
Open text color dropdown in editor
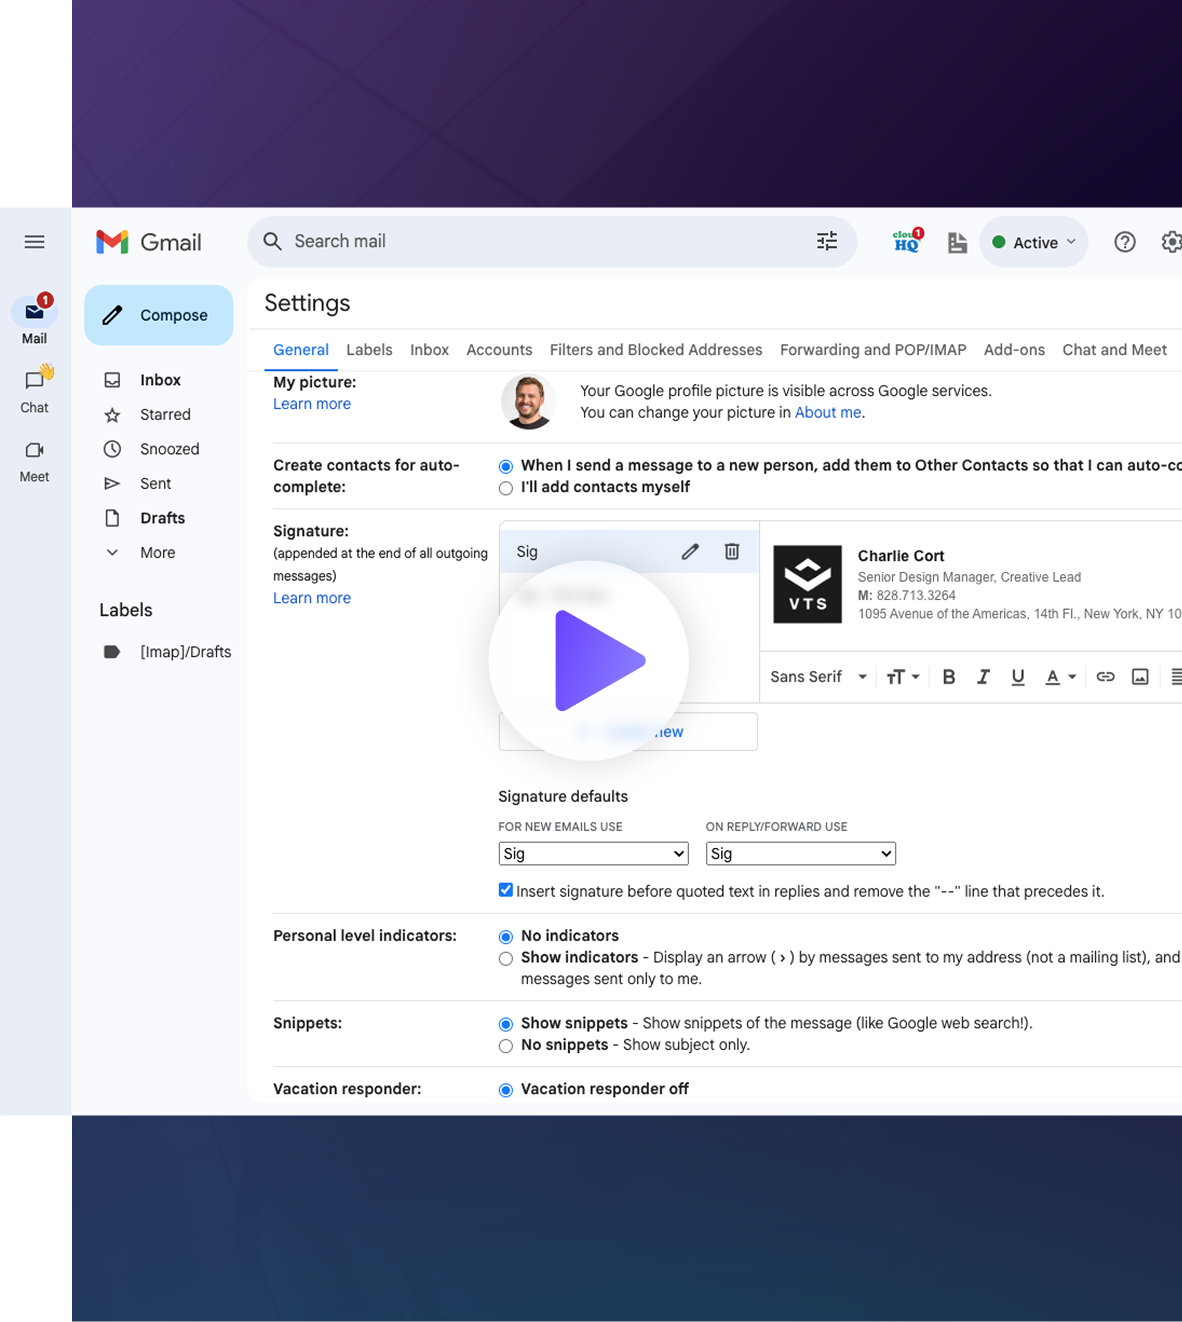(x=1060, y=677)
